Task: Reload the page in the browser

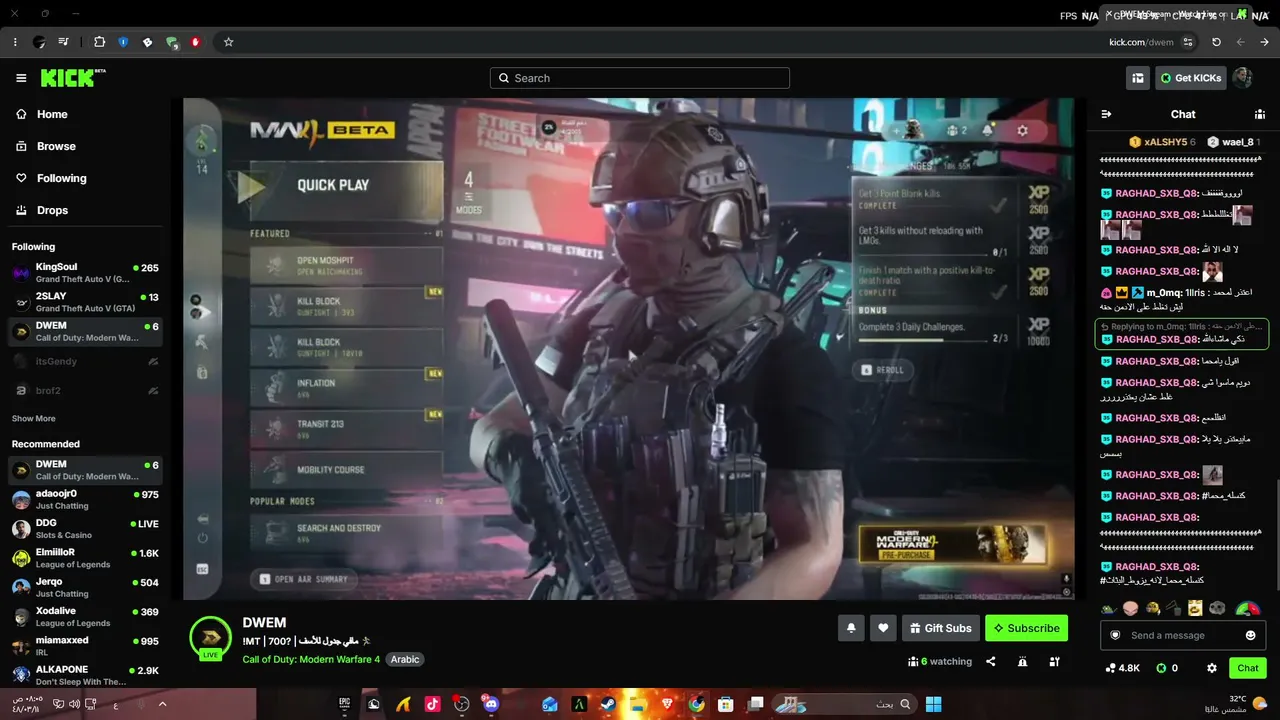Action: coord(1216,42)
